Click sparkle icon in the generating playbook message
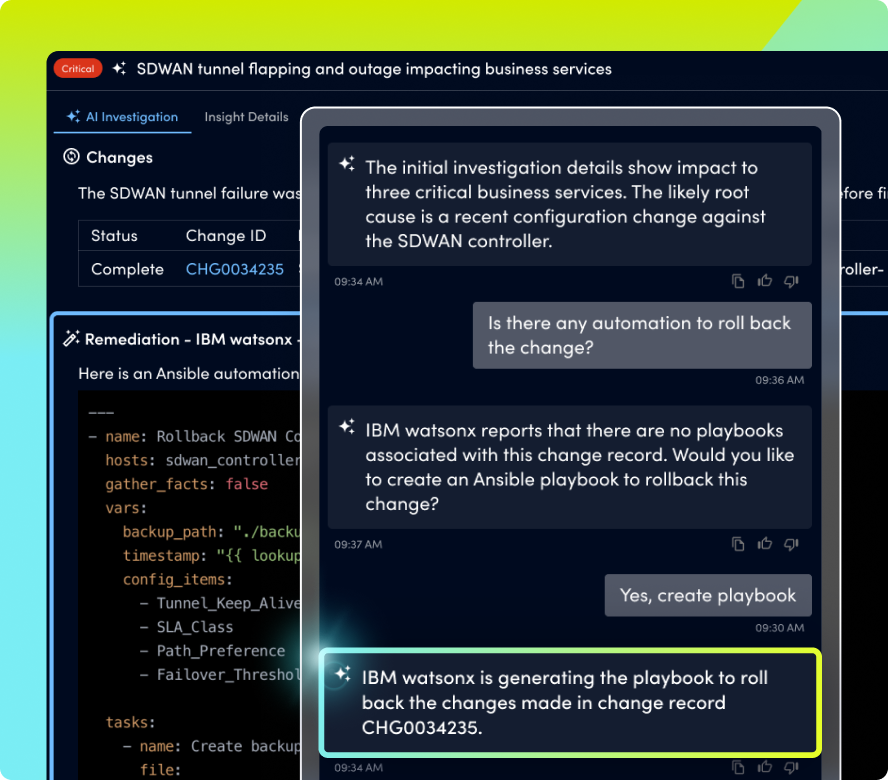This screenshot has height=780, width=888. point(343,675)
